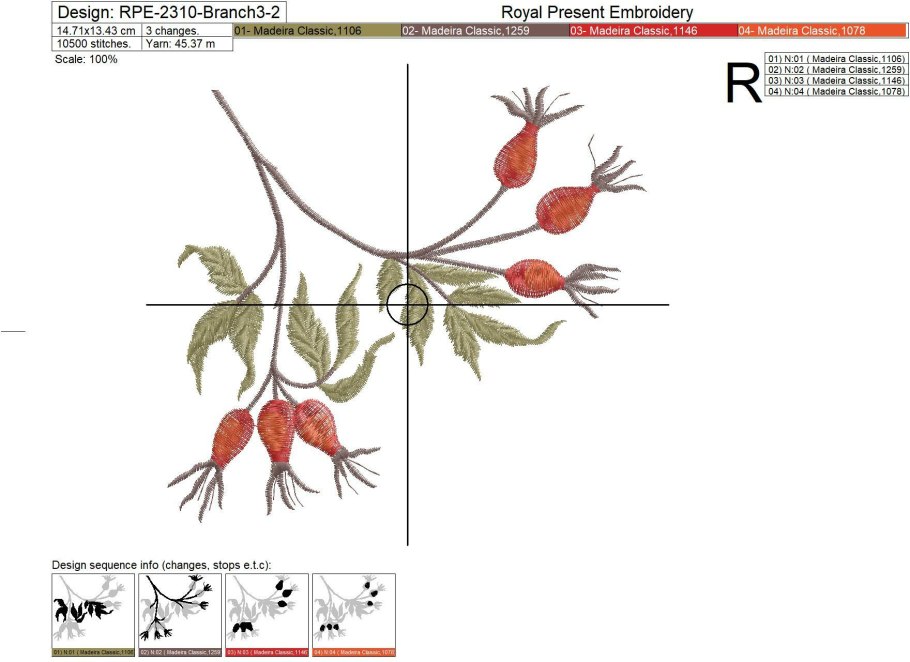
Task: Click the Yarn 45.37 m cell
Action: coord(188,44)
